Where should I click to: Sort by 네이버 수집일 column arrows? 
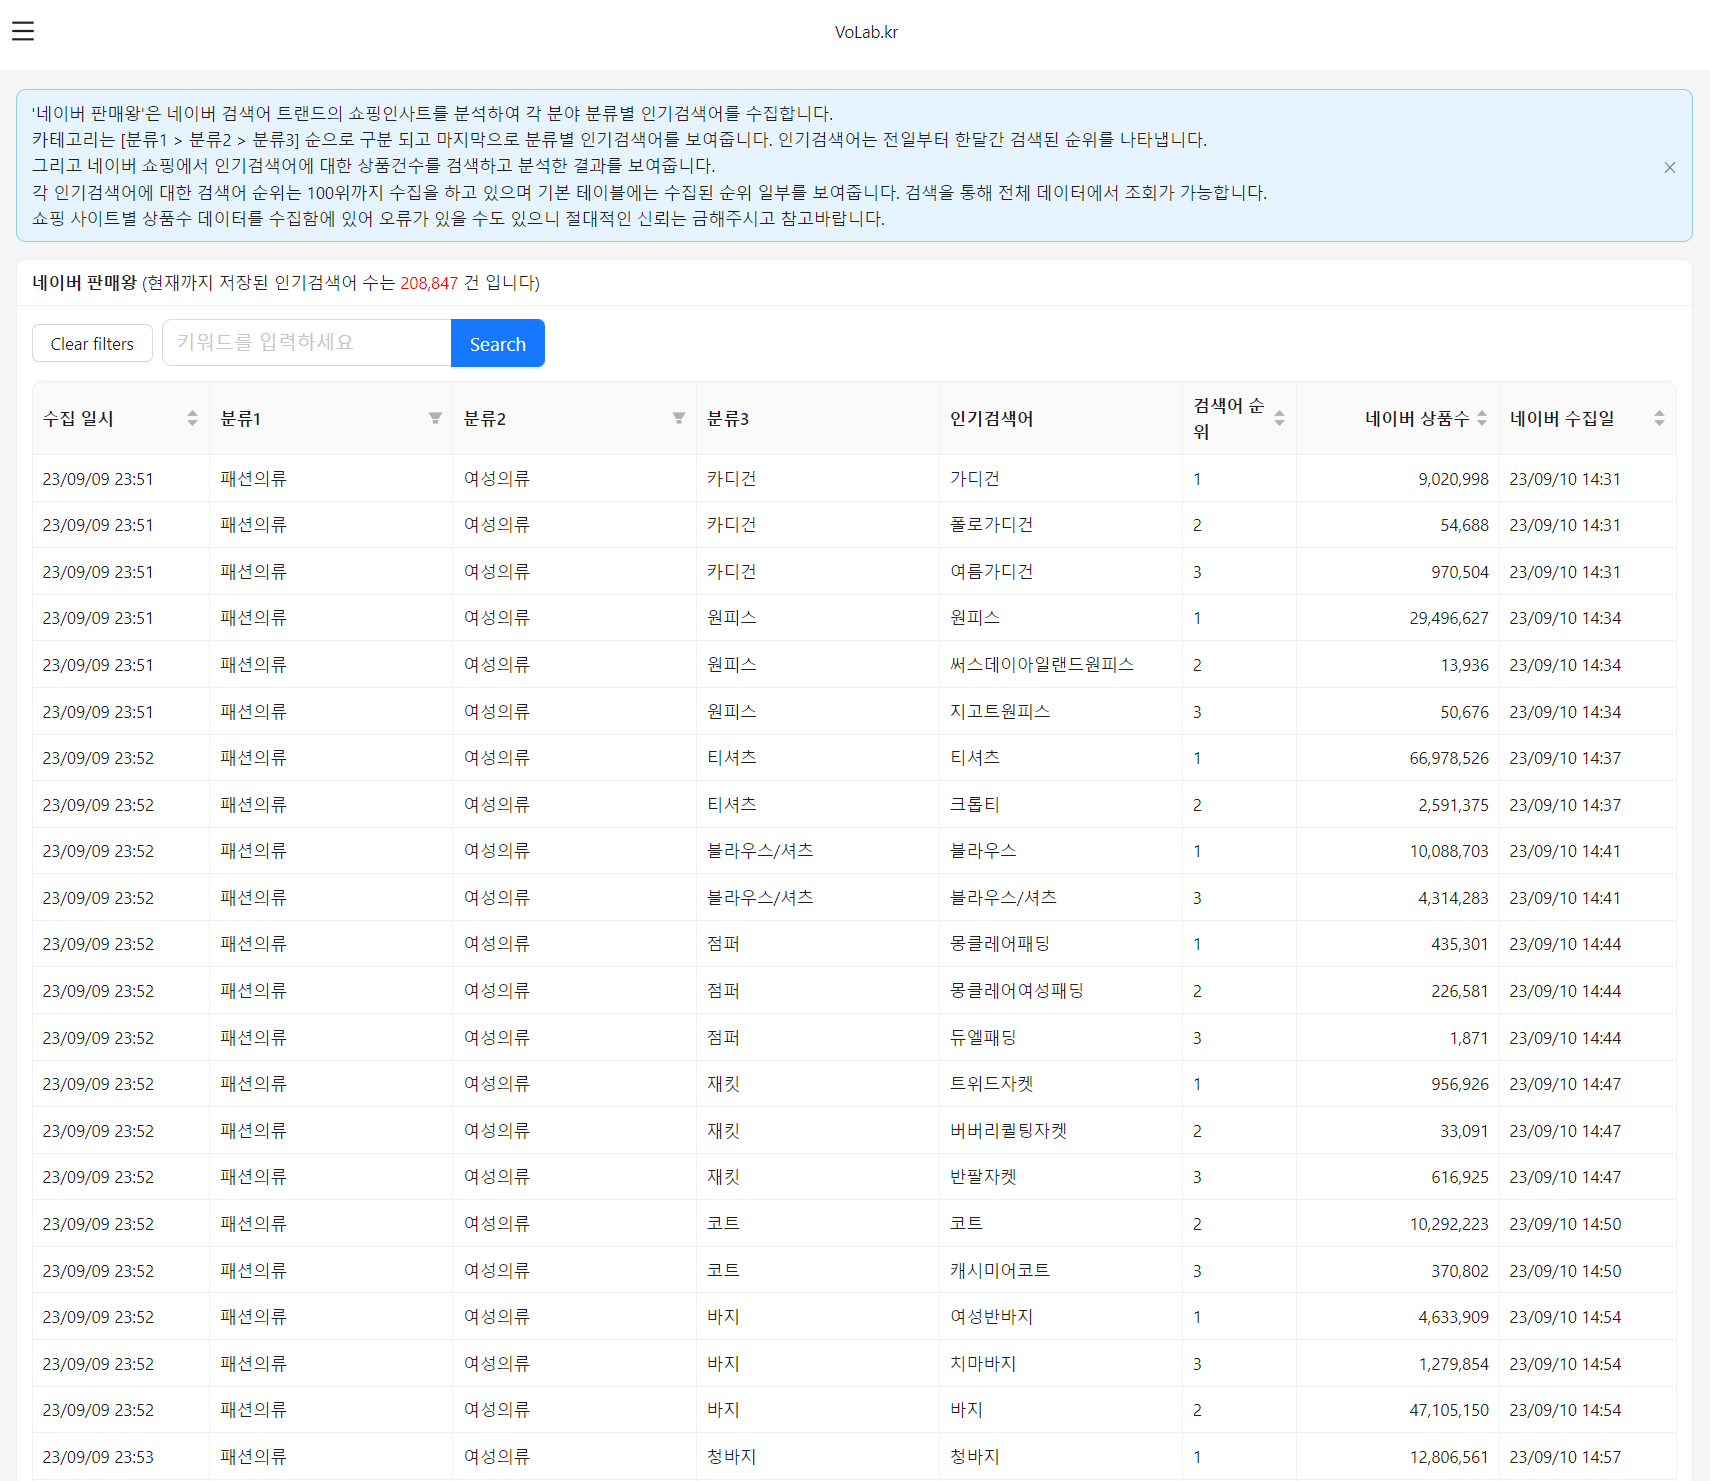pyautogui.click(x=1659, y=418)
